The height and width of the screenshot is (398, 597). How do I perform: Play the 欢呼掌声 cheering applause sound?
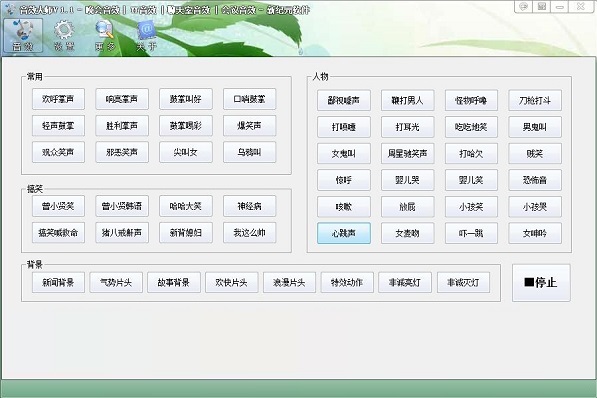(58, 99)
